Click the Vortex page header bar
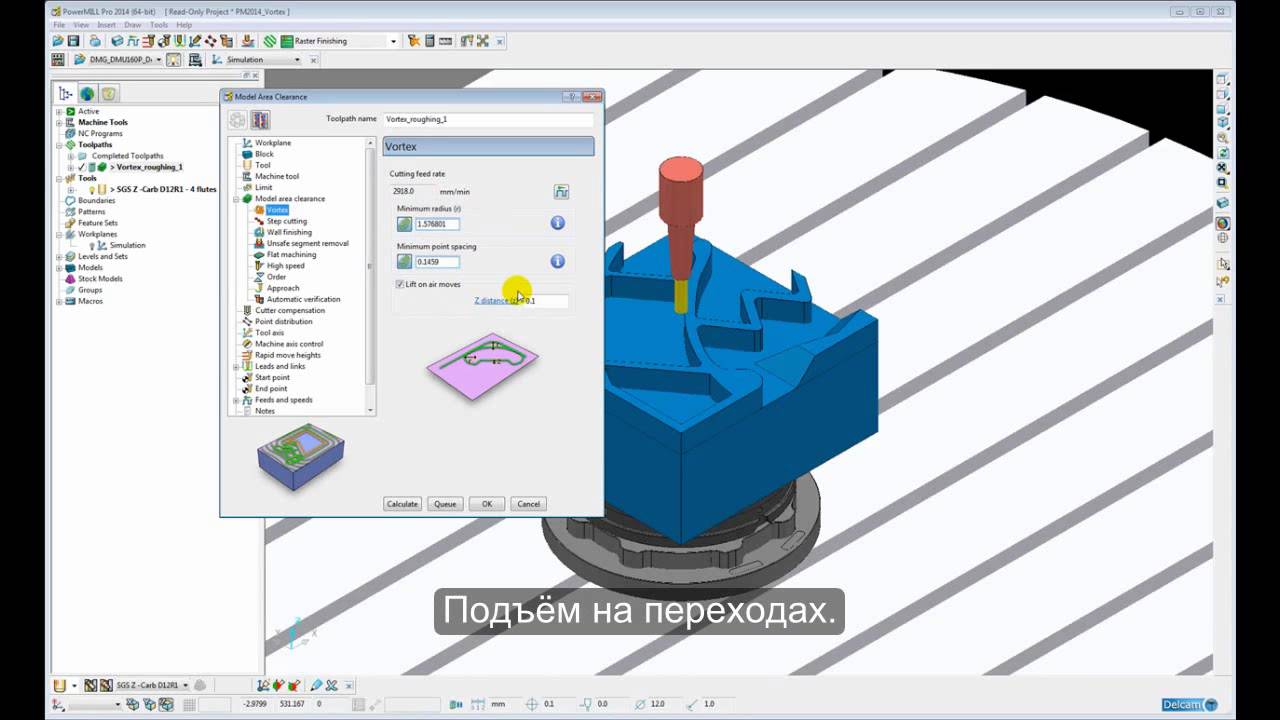1280x720 pixels. pos(488,146)
